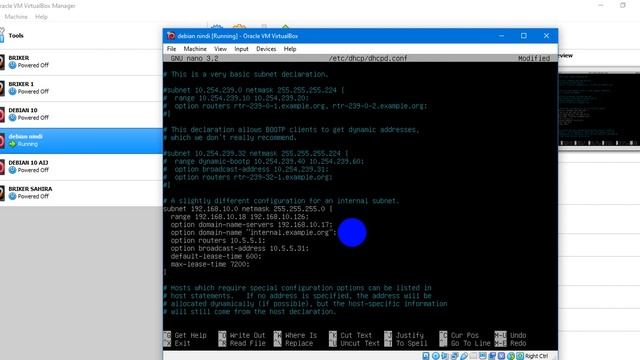Select the BRIKER SAHIRA virtual machine
This screenshot has height=360, width=640.
point(81,193)
